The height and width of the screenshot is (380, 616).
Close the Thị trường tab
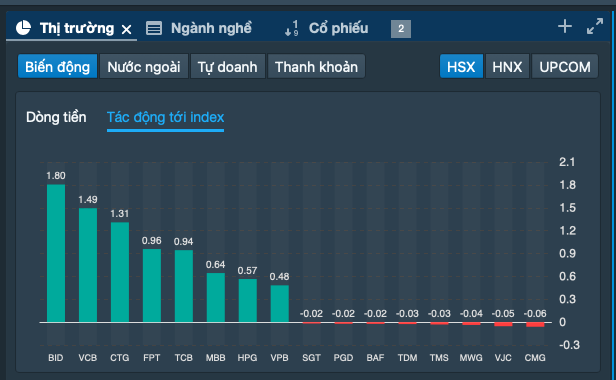pos(126,29)
